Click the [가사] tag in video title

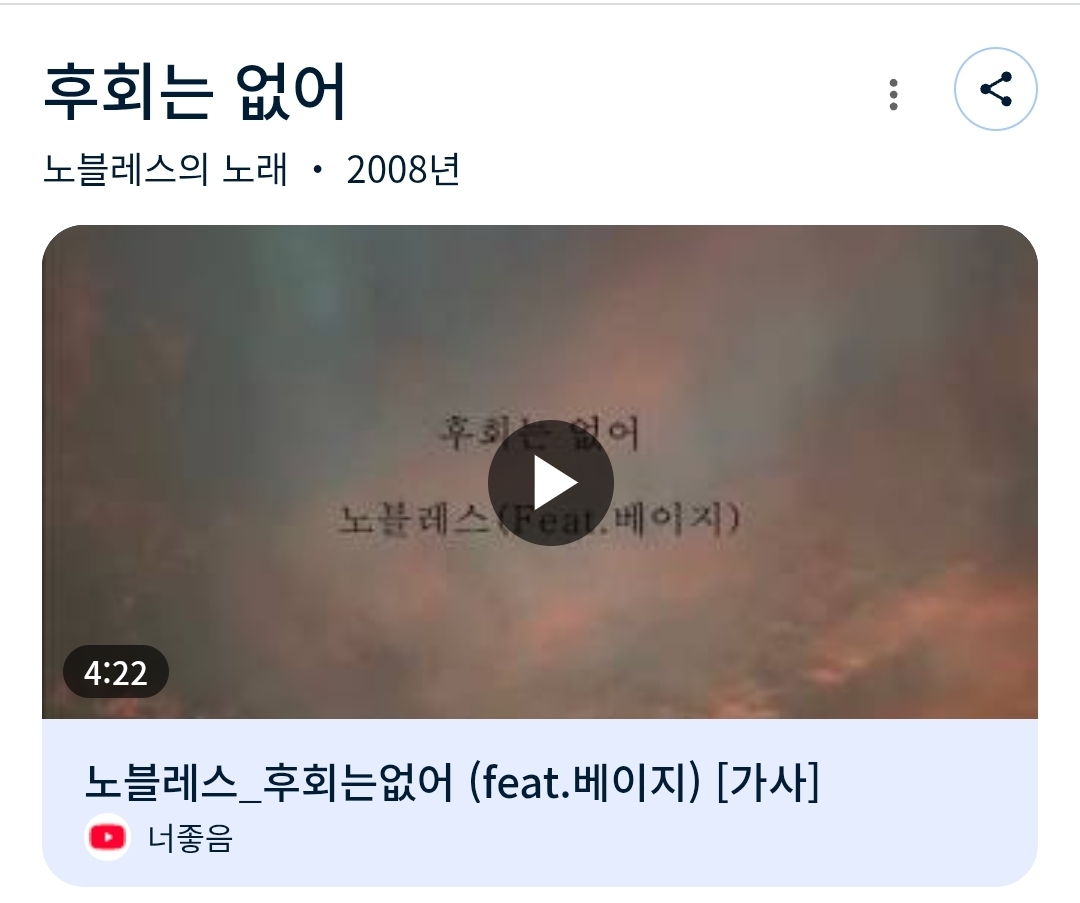pyautogui.click(x=768, y=782)
